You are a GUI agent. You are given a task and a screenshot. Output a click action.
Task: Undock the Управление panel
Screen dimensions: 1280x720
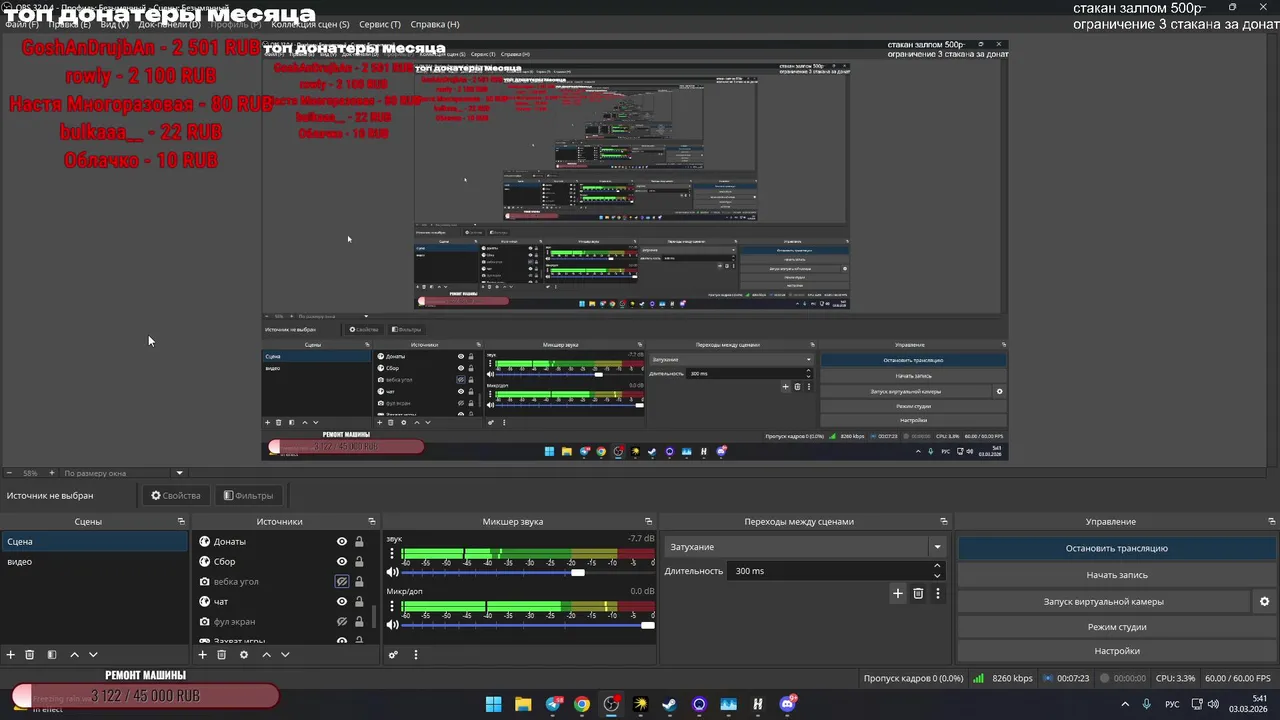coord(1270,522)
